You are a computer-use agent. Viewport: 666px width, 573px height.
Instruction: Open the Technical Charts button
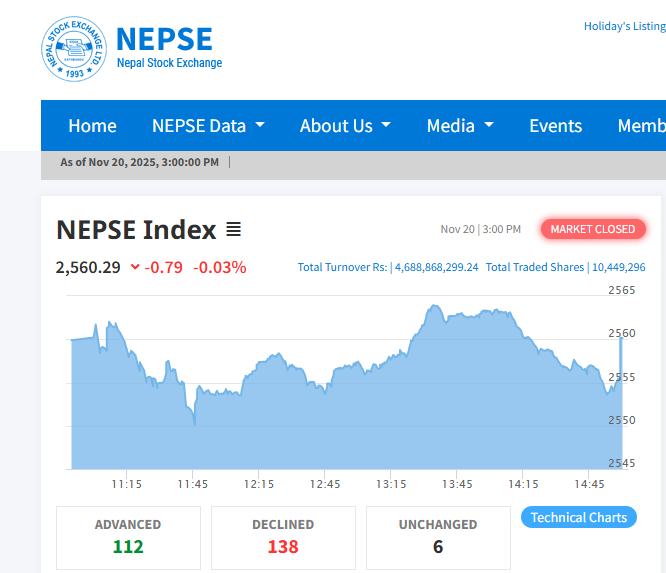click(578, 517)
